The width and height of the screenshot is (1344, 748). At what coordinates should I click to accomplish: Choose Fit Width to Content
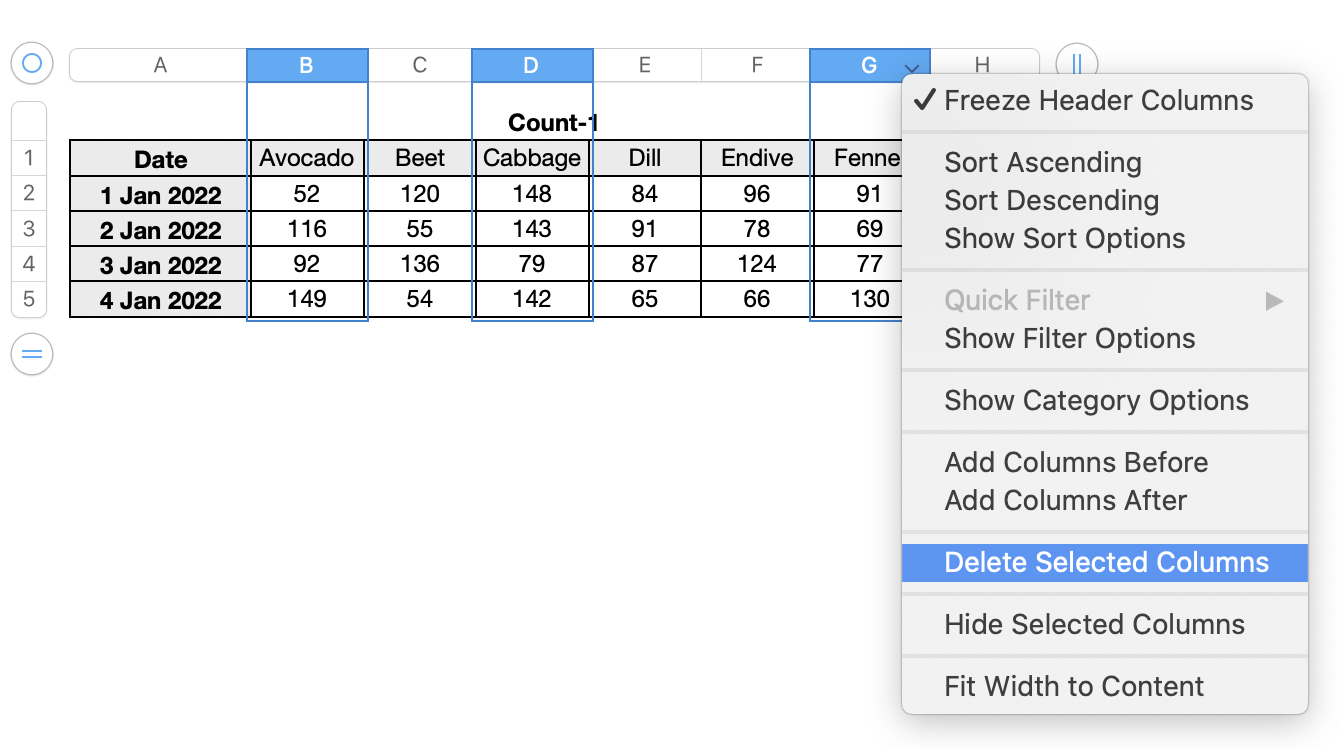pos(1074,687)
